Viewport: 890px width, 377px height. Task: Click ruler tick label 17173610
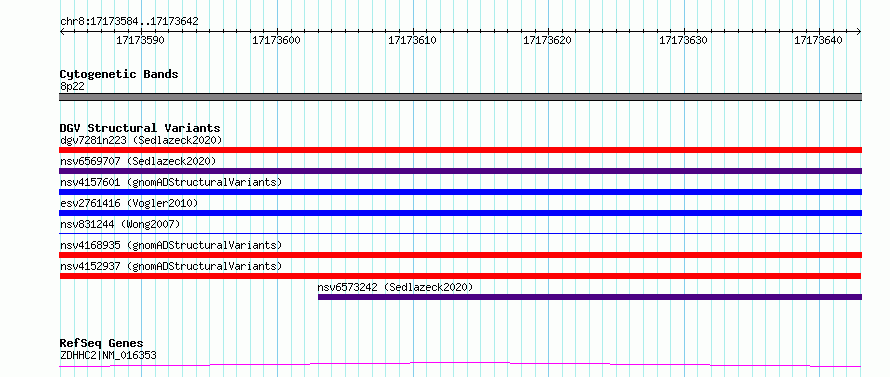412,40
